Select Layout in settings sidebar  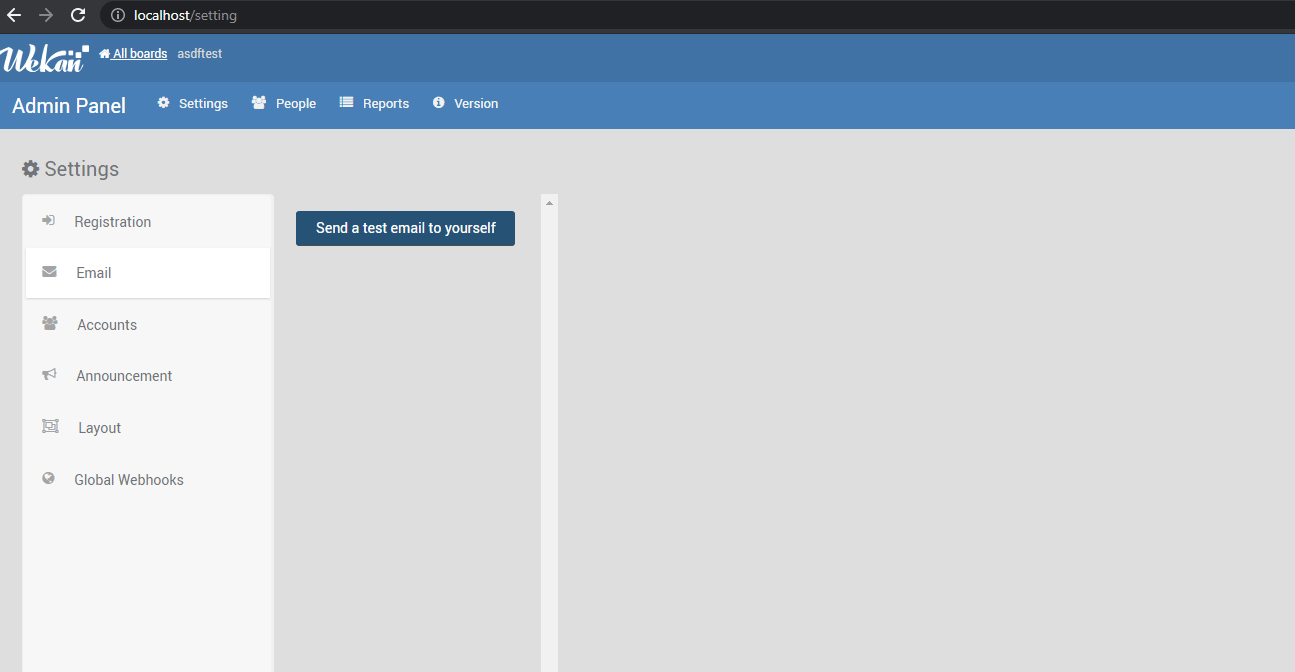148,428
